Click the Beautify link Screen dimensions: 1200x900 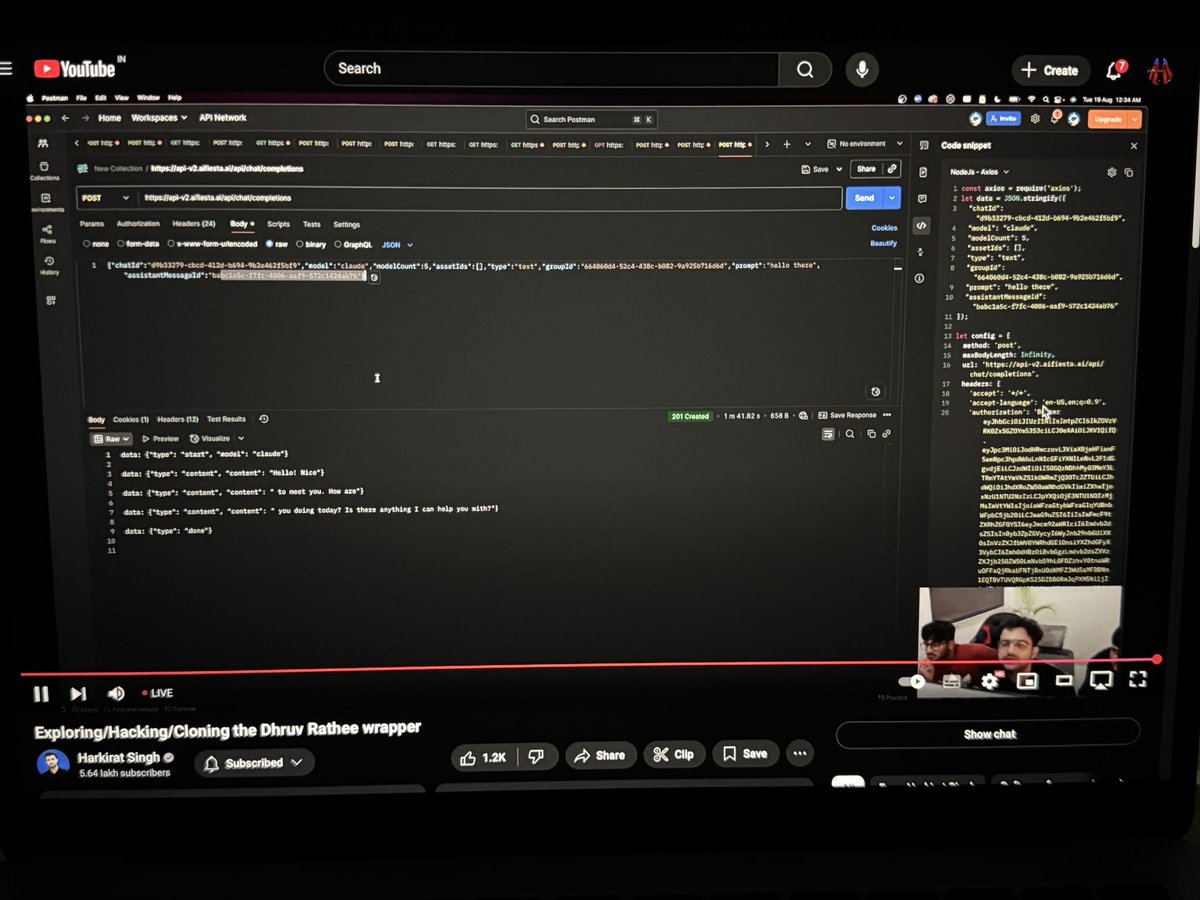pyautogui.click(x=884, y=243)
